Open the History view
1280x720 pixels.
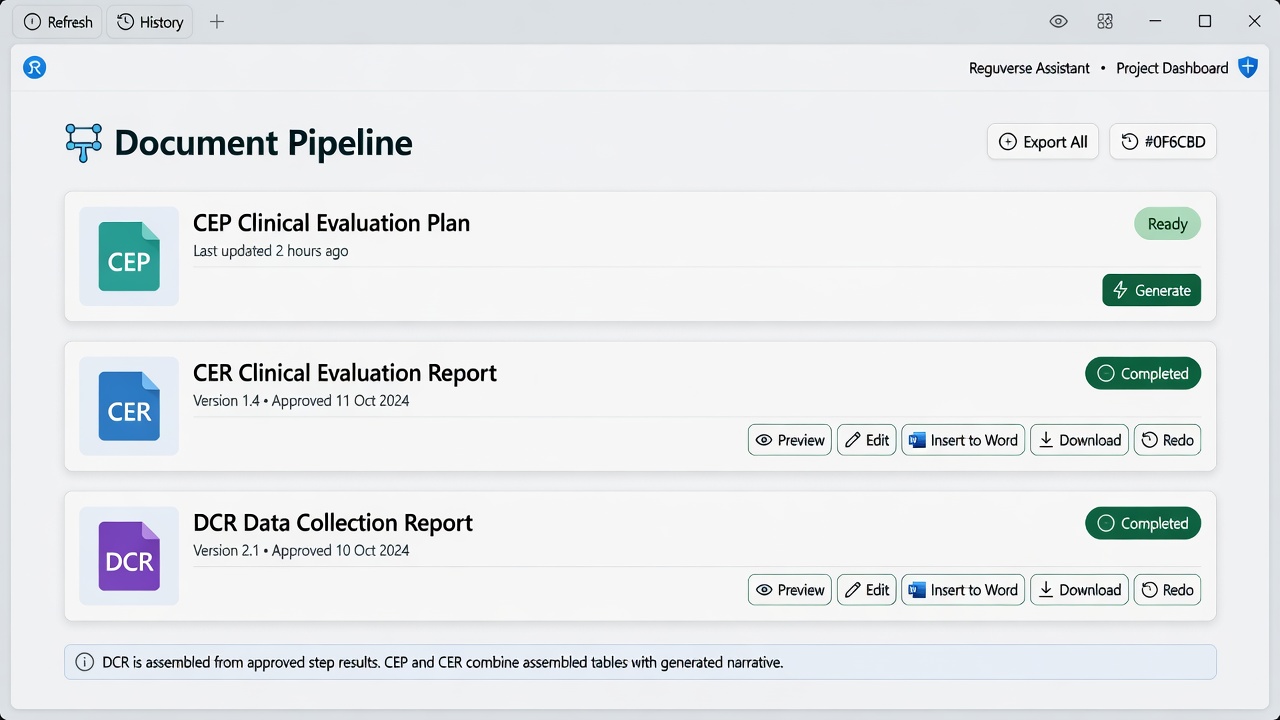coord(150,22)
